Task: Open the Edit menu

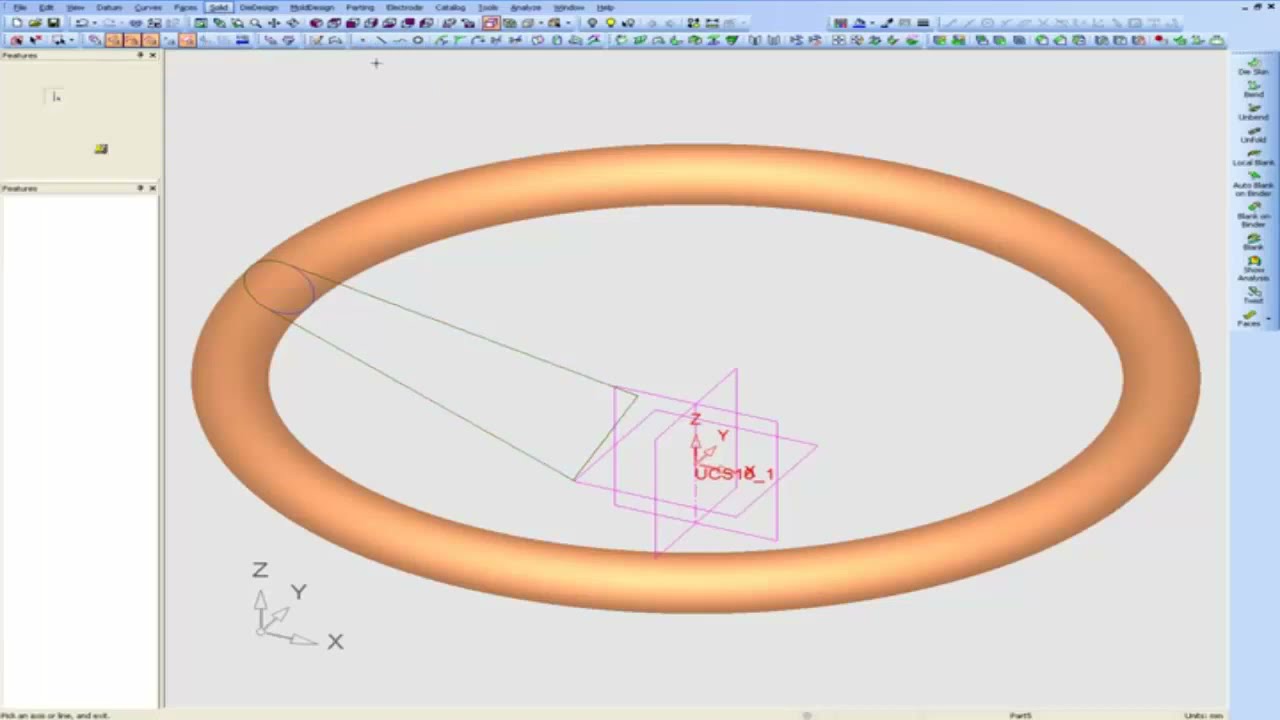Action: tap(46, 7)
